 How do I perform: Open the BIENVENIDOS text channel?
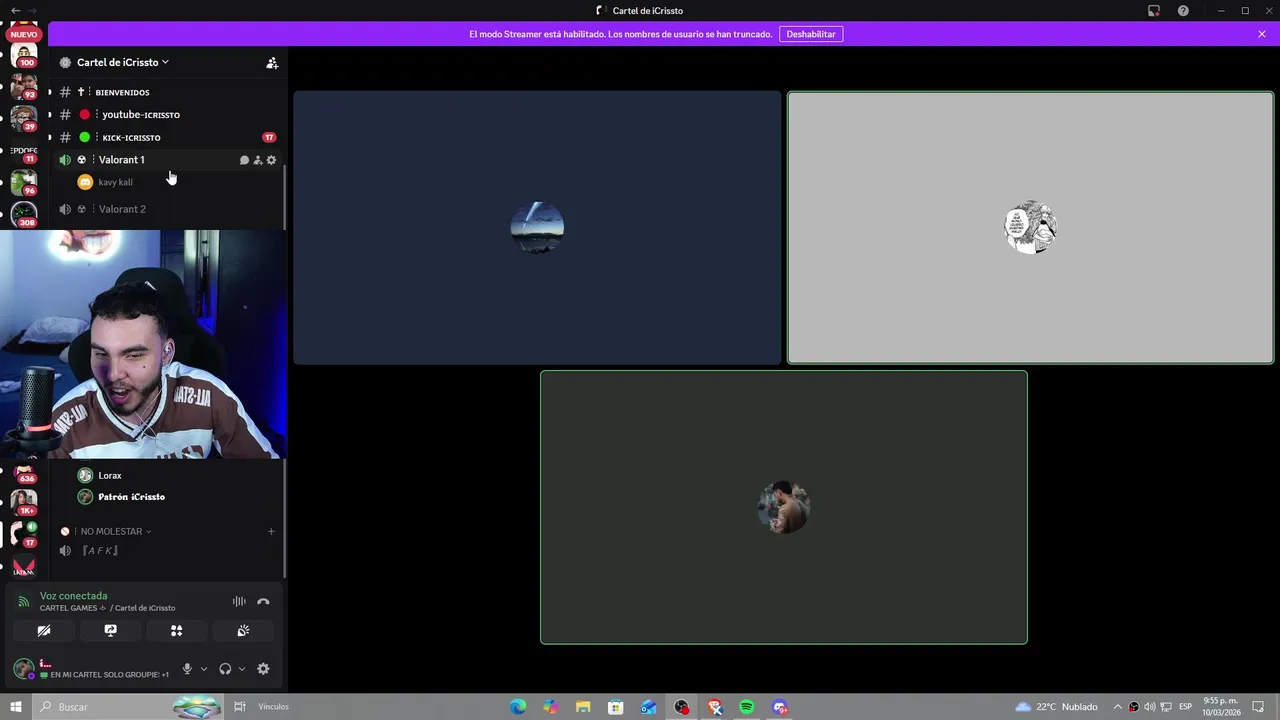click(165, 92)
